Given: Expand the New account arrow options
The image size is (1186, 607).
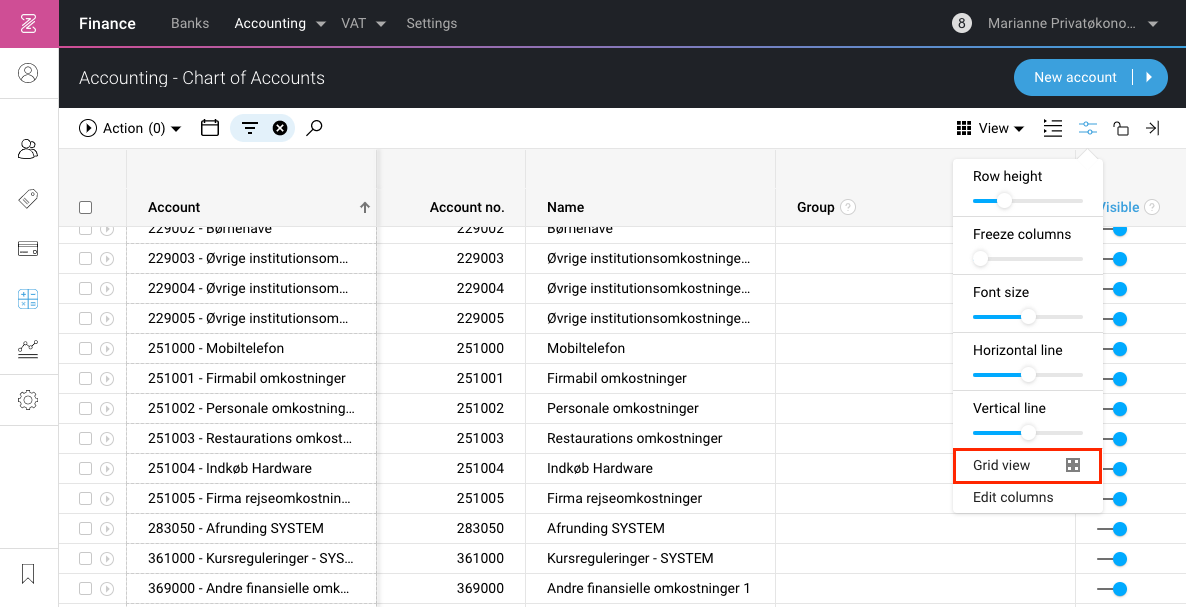Looking at the screenshot, I should tap(1150, 77).
